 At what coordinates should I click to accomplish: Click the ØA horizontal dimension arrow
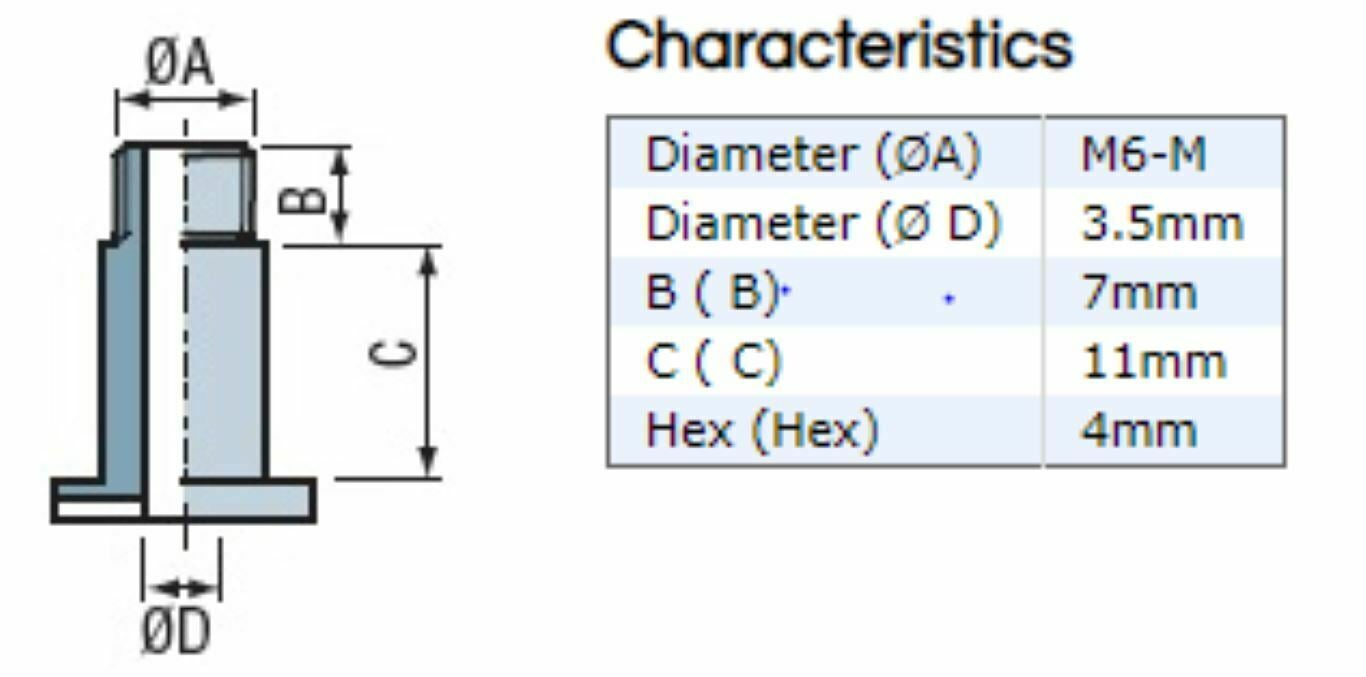pyautogui.click(x=185, y=99)
